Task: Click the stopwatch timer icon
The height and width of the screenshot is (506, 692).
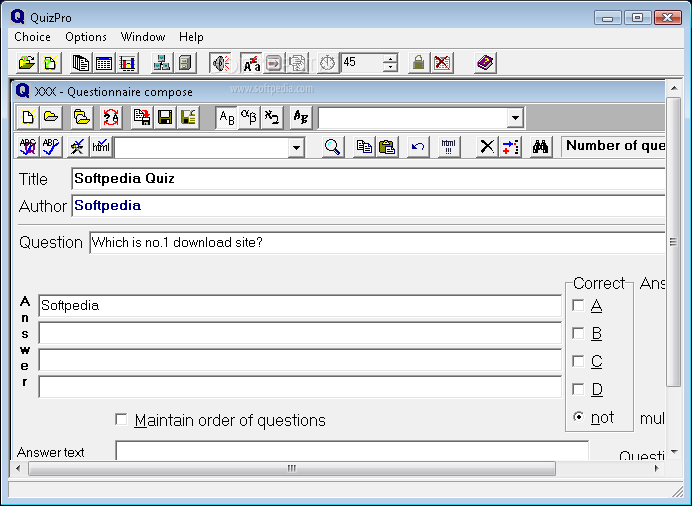Action: (327, 63)
